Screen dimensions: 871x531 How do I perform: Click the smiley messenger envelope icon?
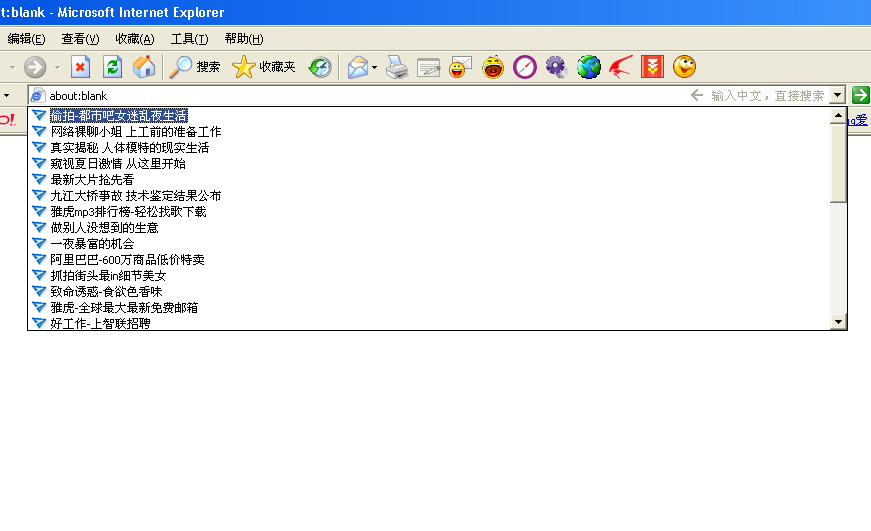click(x=460, y=67)
